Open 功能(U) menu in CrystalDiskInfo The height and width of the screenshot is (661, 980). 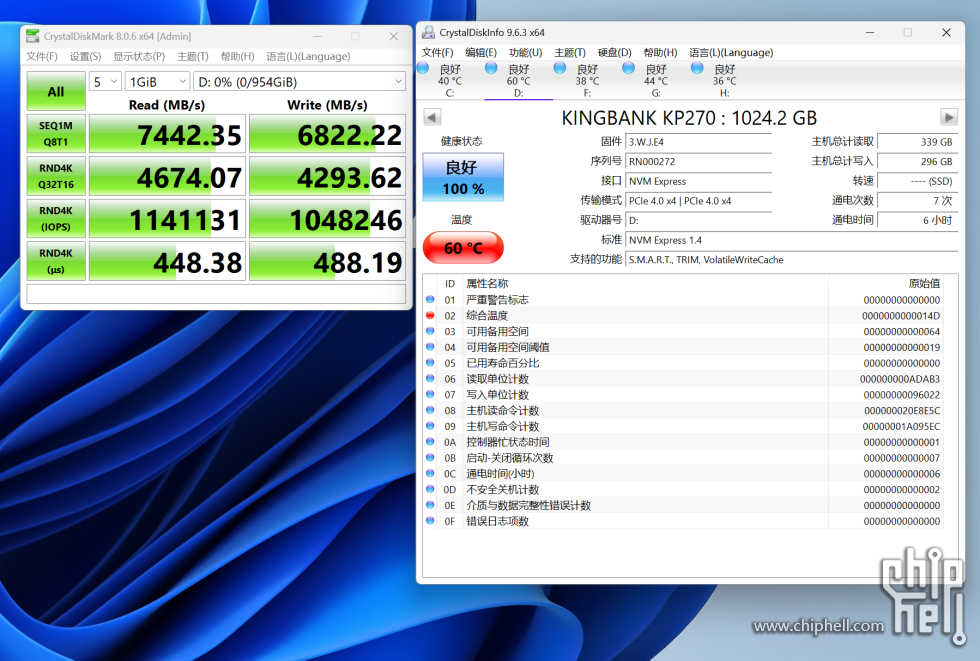(x=526, y=52)
